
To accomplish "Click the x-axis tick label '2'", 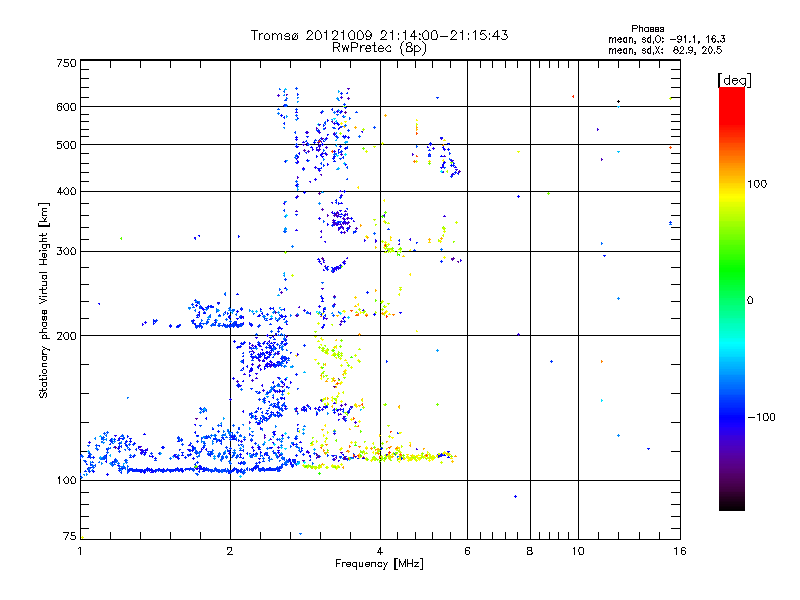I will [x=230, y=551].
